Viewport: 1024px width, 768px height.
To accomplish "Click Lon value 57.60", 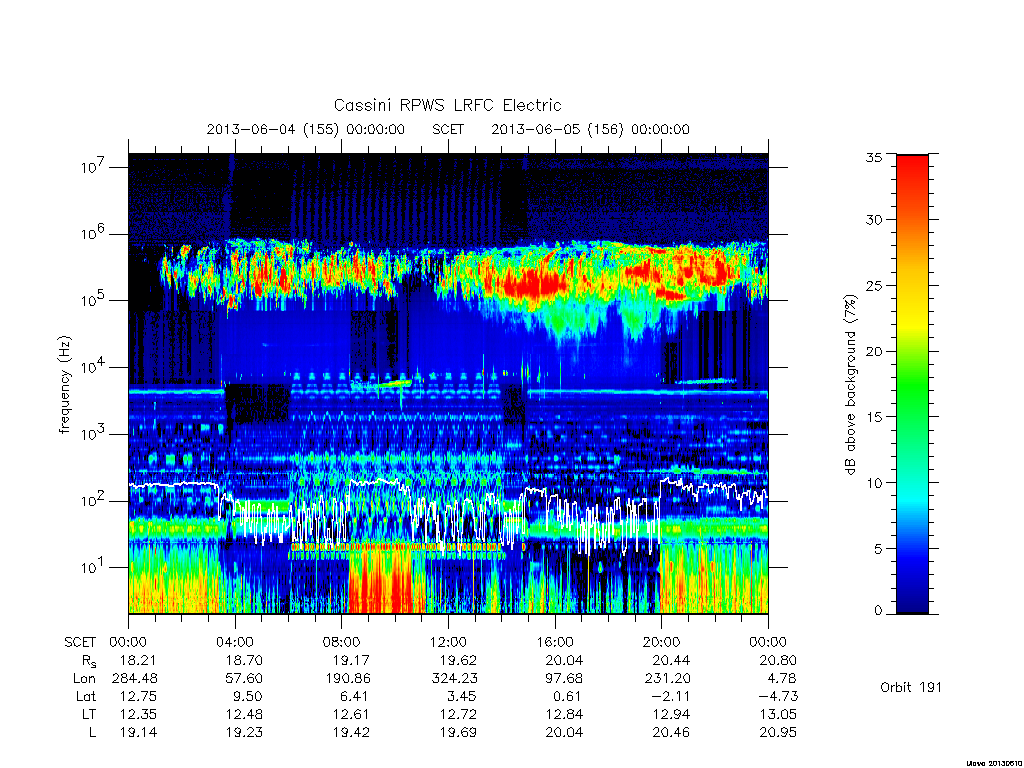I will 244,679.
